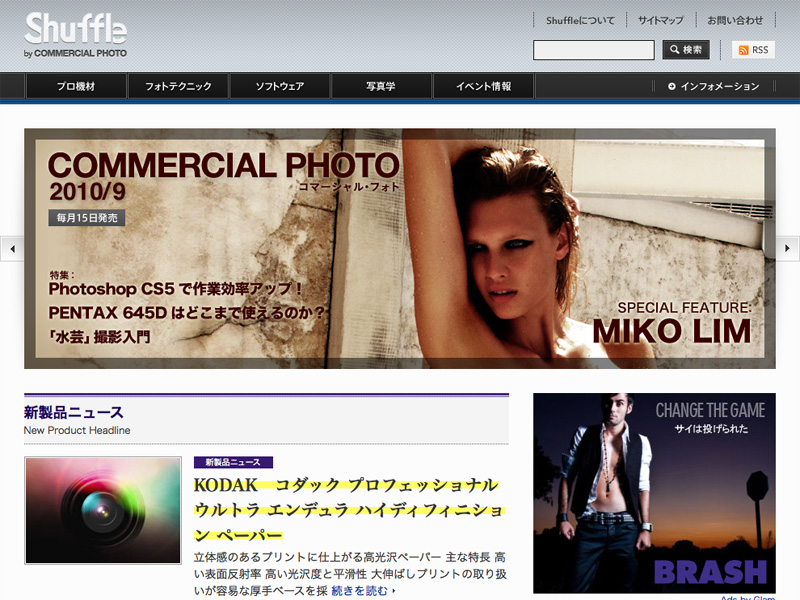
Task: Focus the header search input field
Action: tap(593, 50)
